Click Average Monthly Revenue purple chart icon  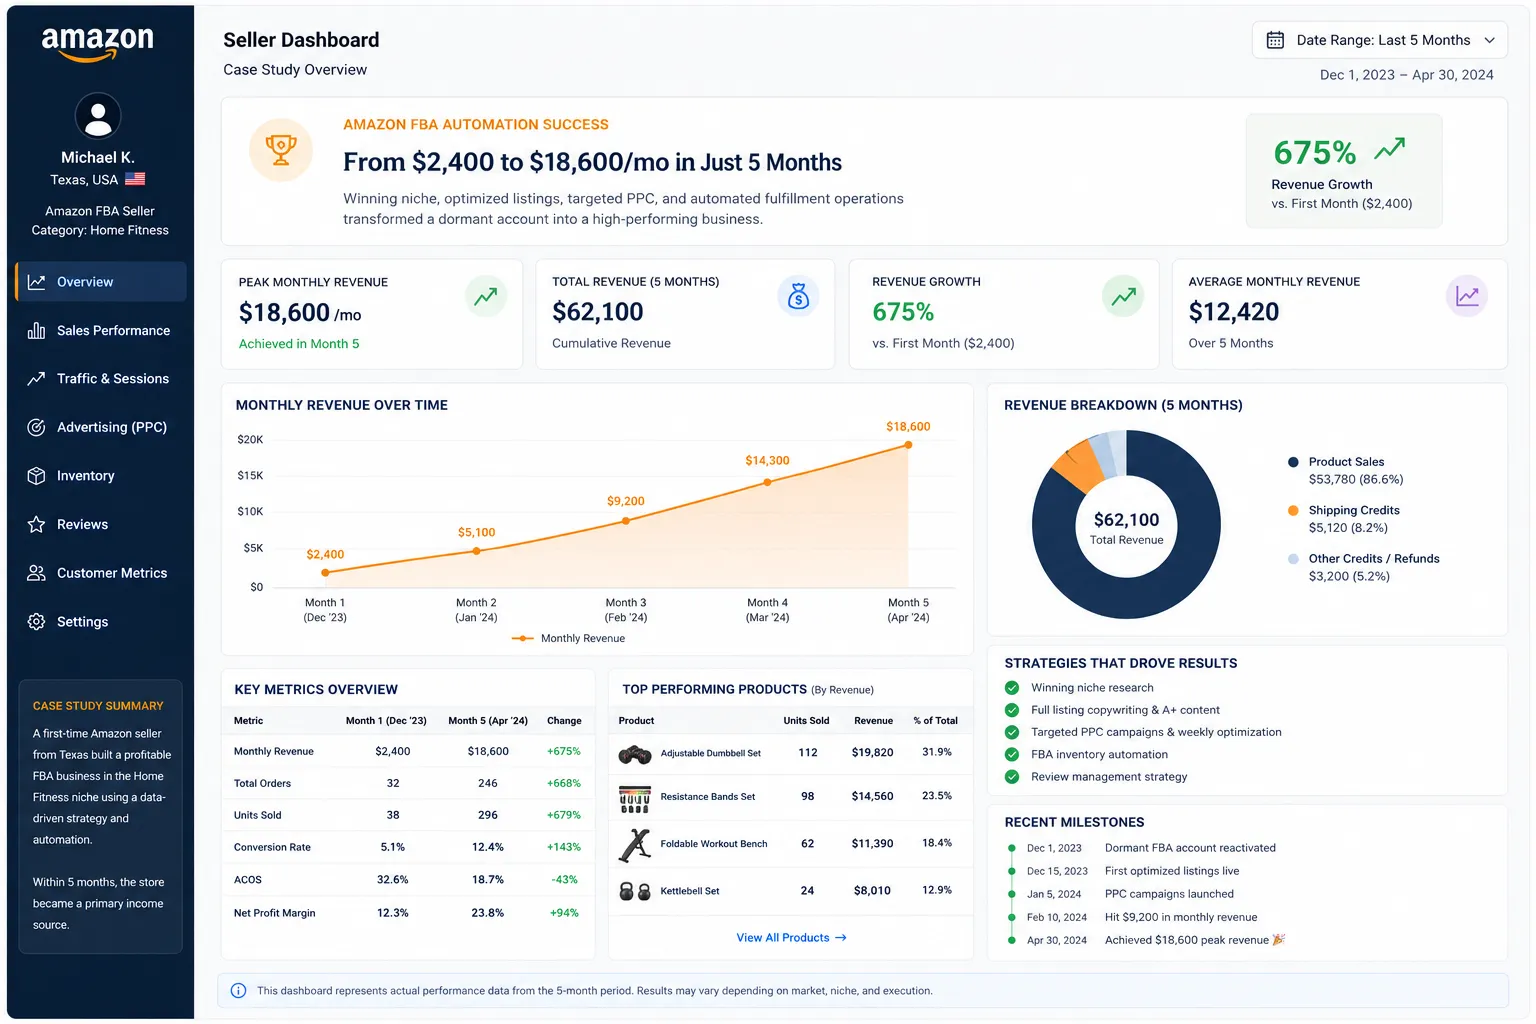tap(1467, 297)
